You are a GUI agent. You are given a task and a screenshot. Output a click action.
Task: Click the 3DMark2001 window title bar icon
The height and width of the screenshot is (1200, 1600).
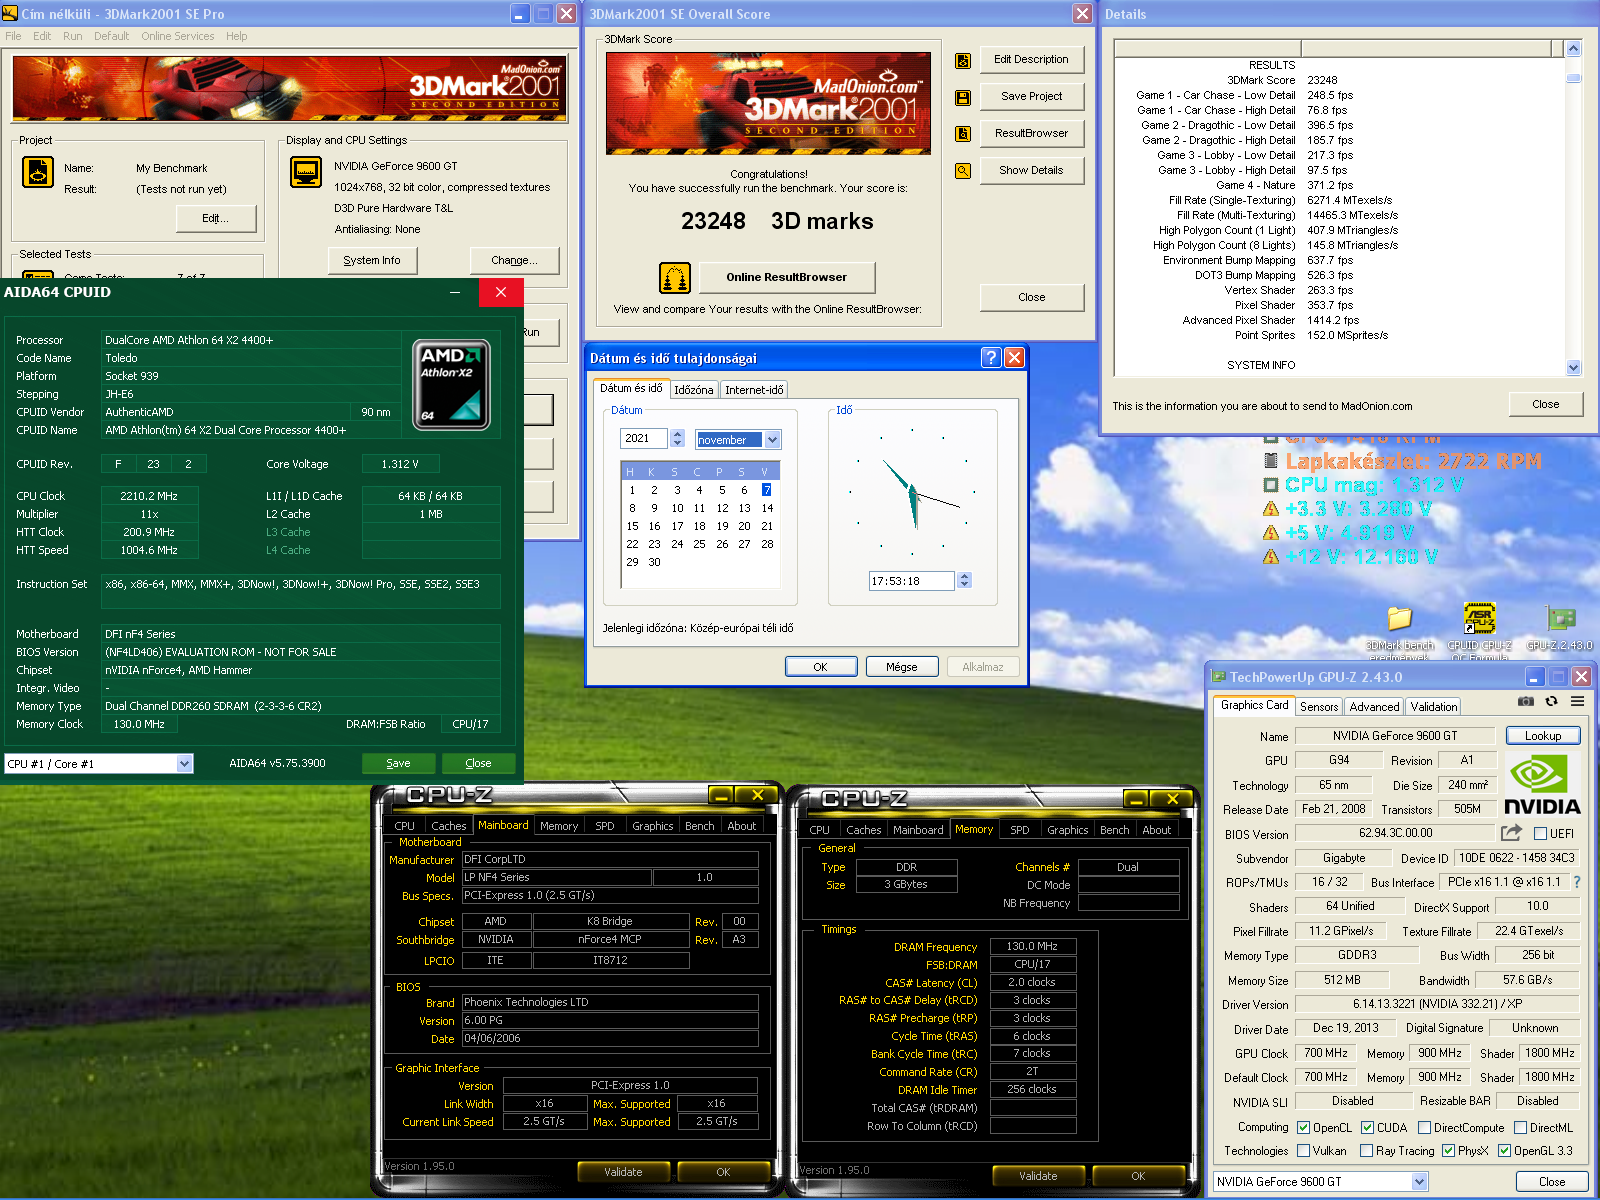[x=10, y=14]
